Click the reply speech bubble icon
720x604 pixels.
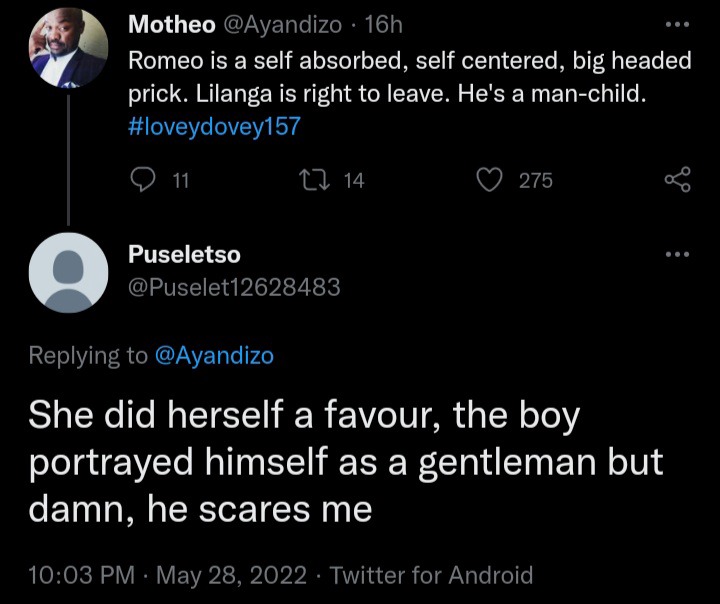coord(143,180)
